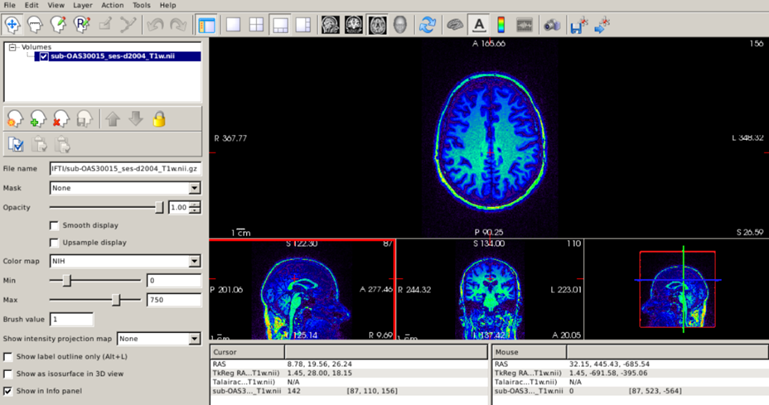Open the Edit menu

[x=31, y=5]
